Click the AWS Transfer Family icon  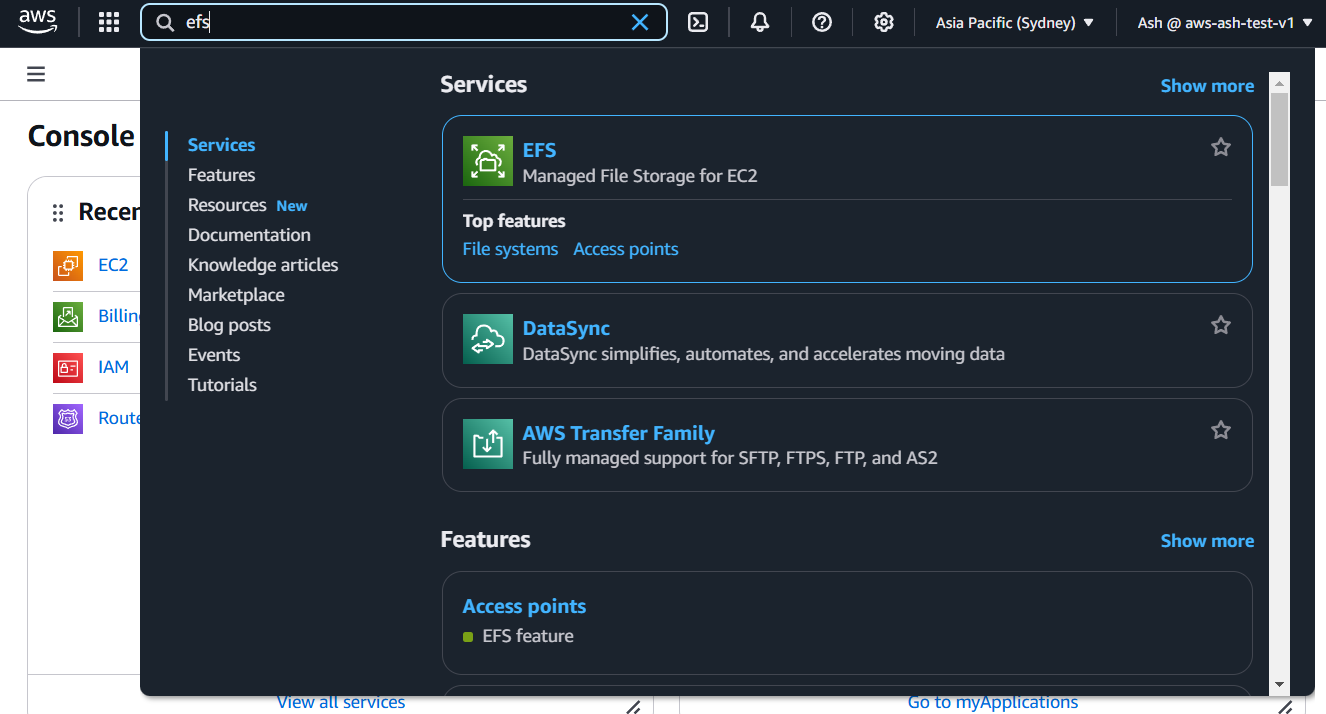[x=487, y=444]
